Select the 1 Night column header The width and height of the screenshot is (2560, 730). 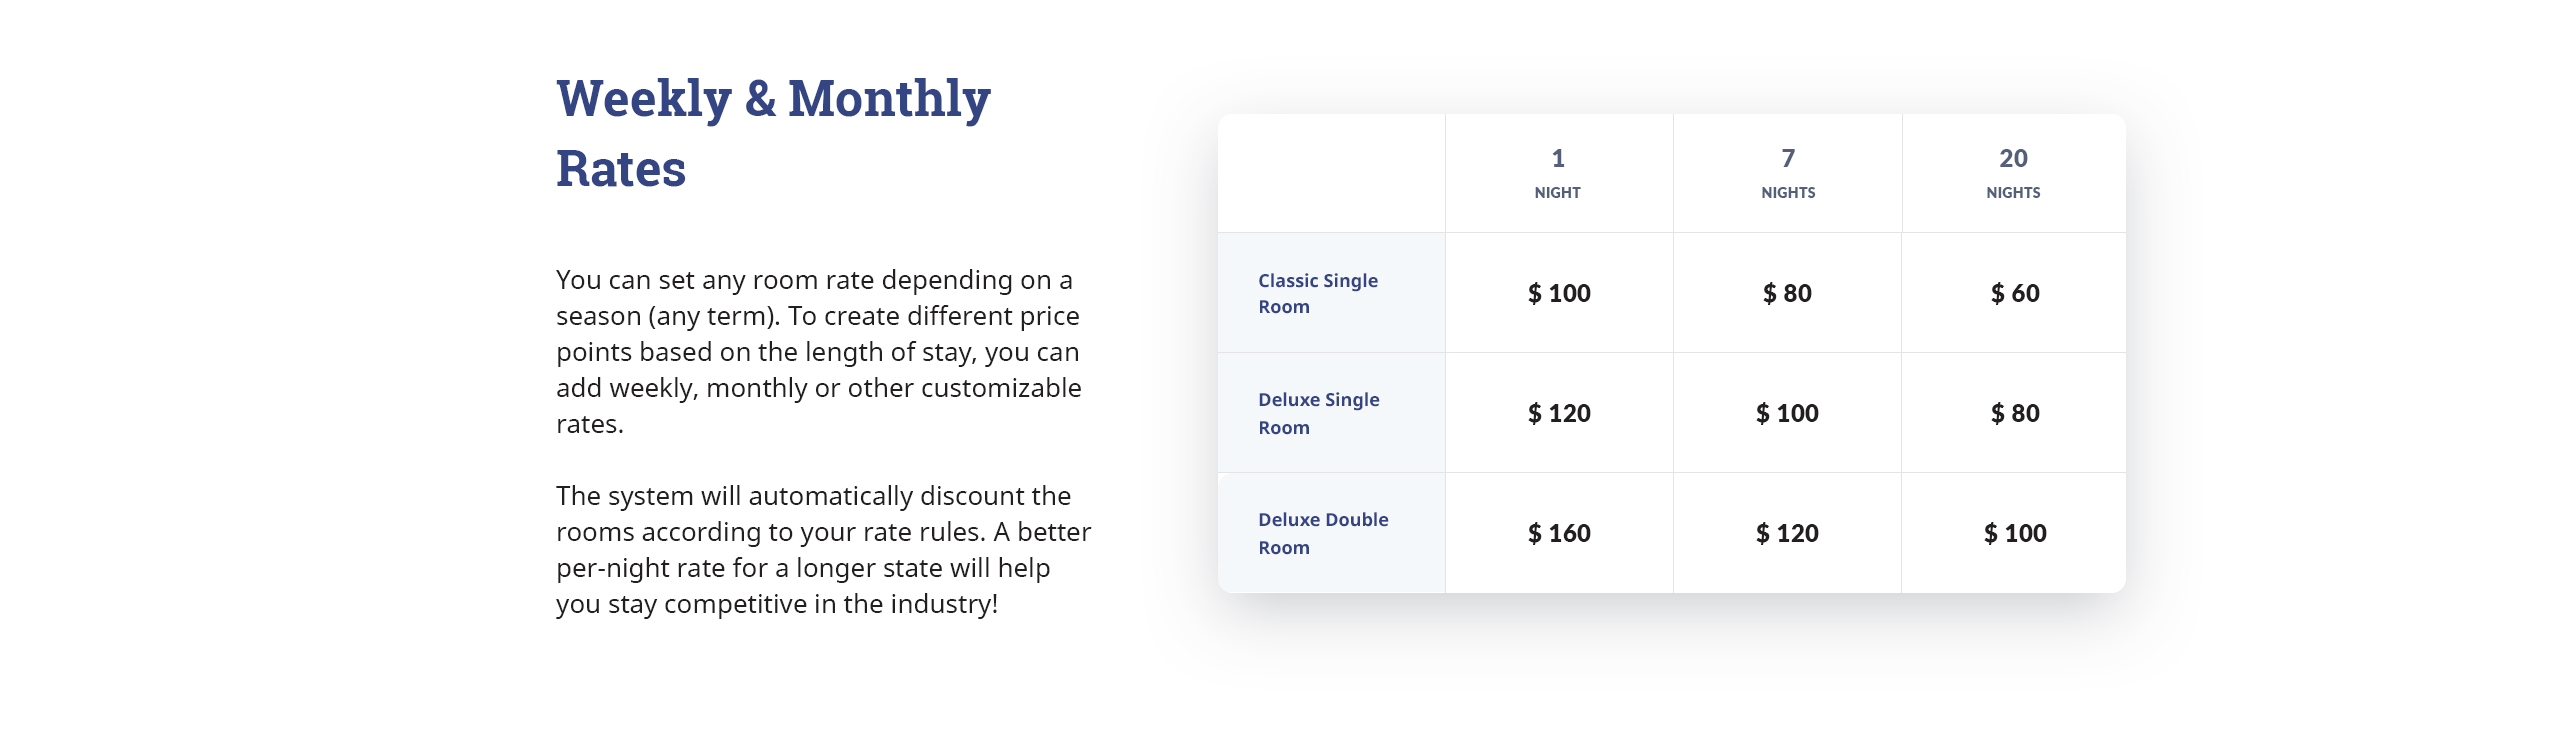coord(1558,173)
